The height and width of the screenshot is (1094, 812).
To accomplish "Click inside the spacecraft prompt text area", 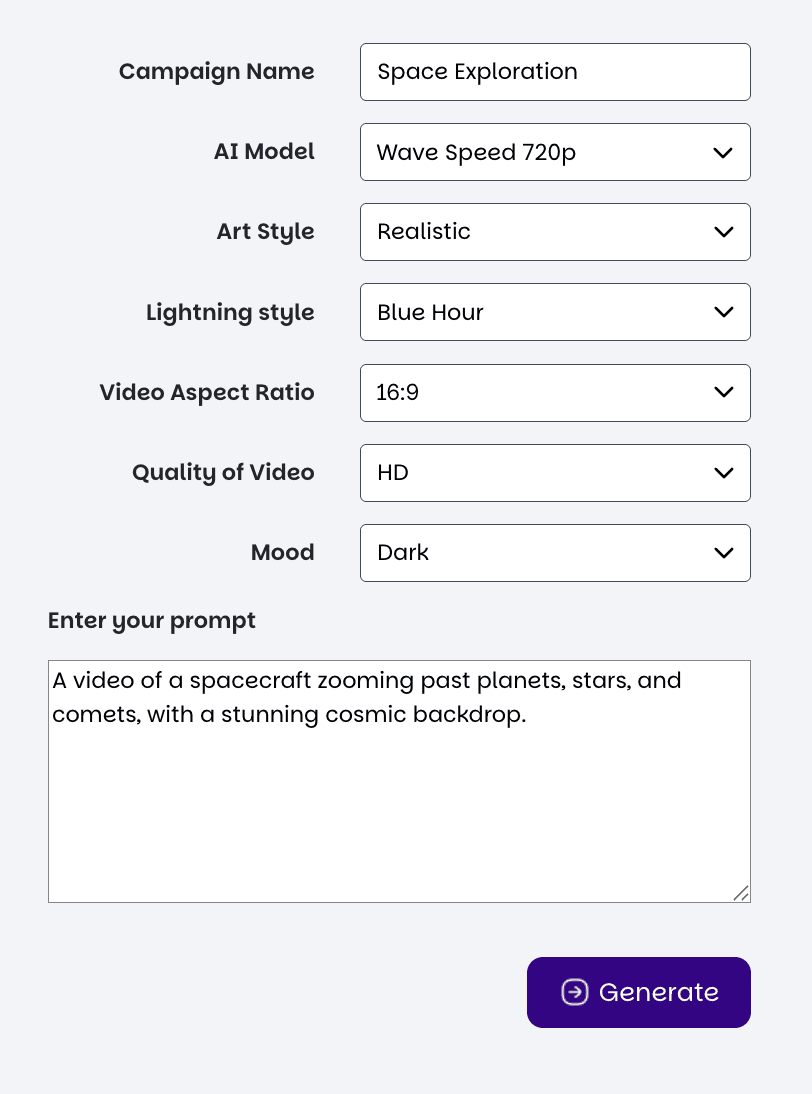I will 399,781.
